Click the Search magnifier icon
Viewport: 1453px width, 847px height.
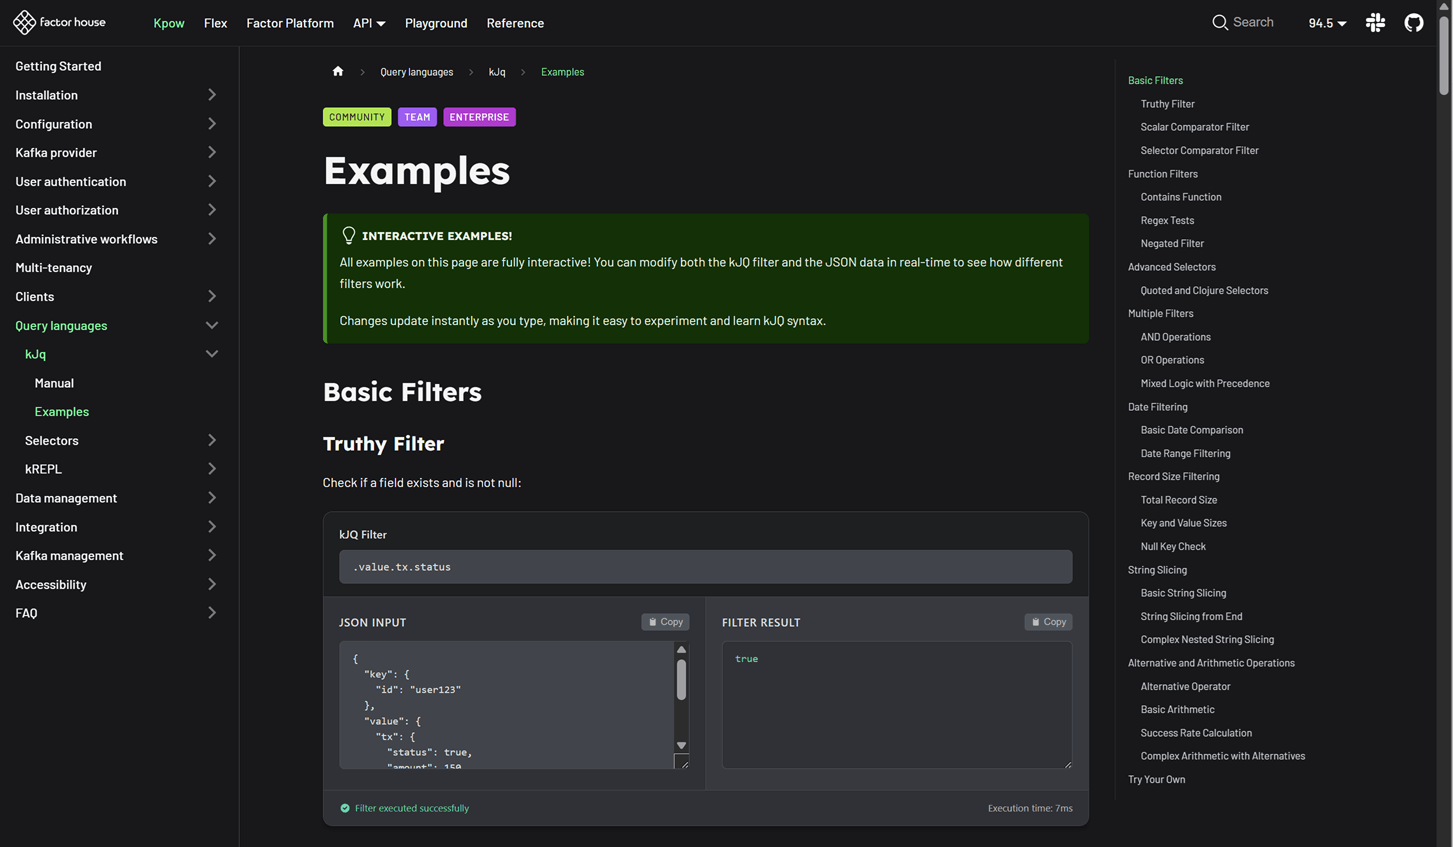coord(1219,22)
